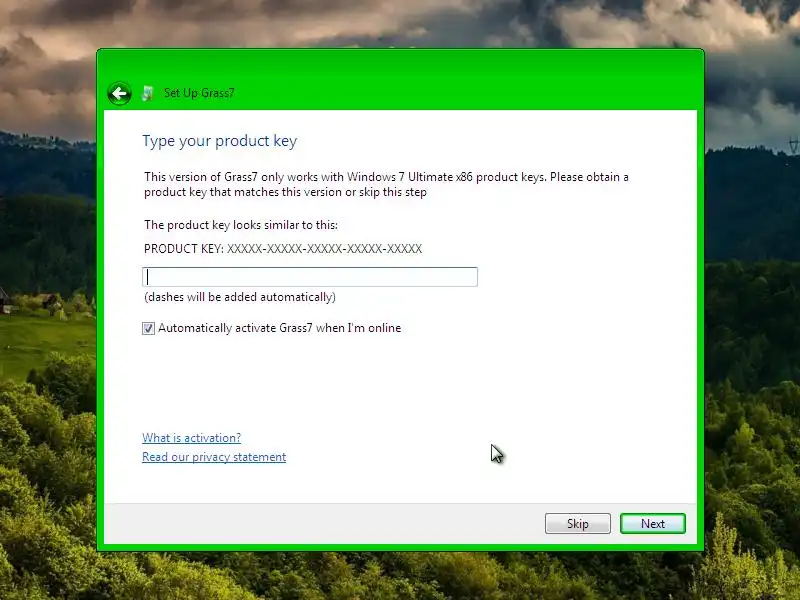This screenshot has height=600, width=800.
Task: Click the setup icon beside Set Up Grass7
Action: pos(147,93)
